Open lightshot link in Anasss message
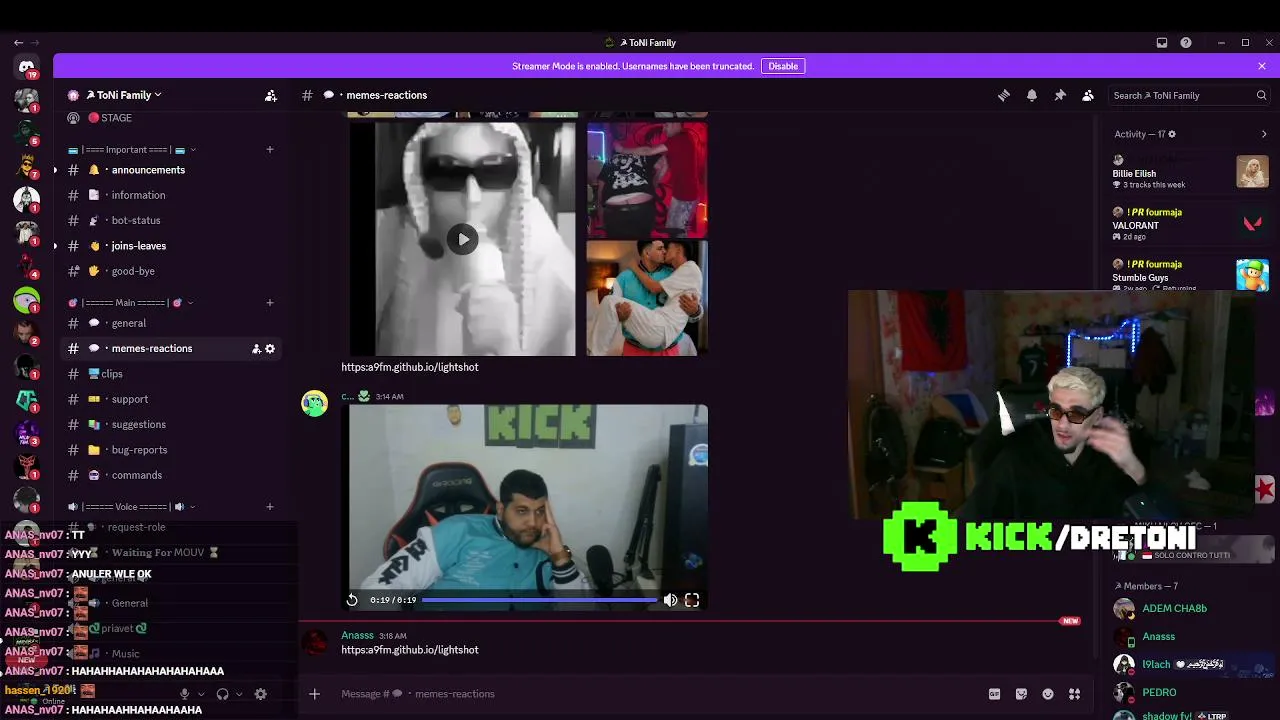This screenshot has height=720, width=1280. tap(410, 650)
